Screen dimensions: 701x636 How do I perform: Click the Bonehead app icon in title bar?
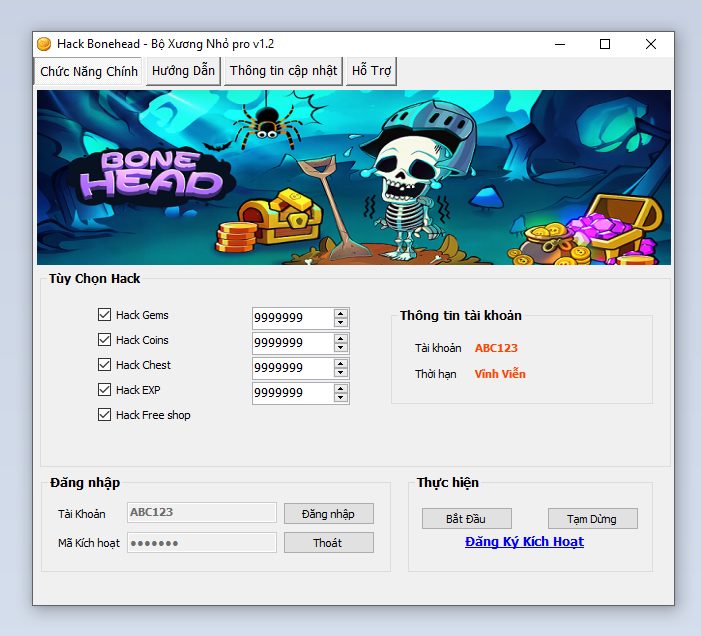[x=44, y=44]
